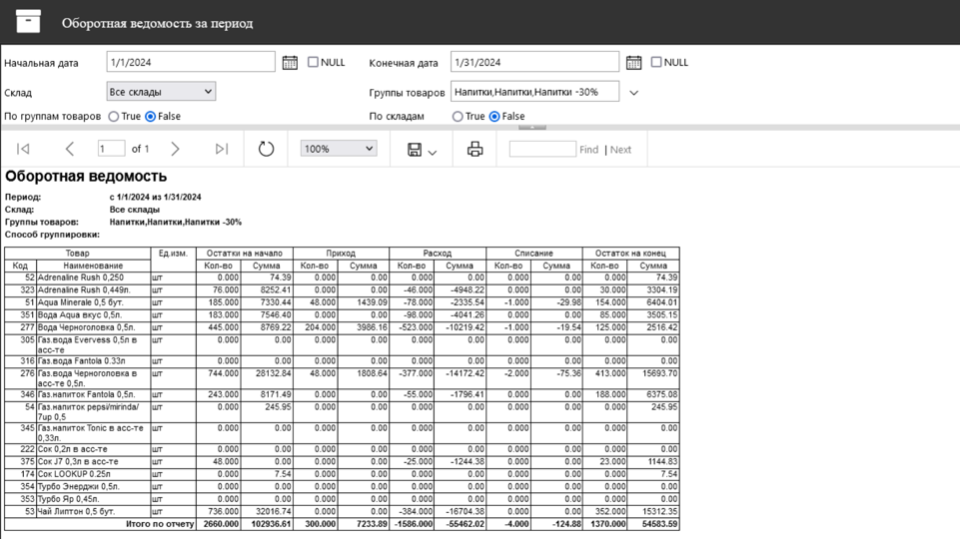
Task: Click the current page number field
Action: 110,149
